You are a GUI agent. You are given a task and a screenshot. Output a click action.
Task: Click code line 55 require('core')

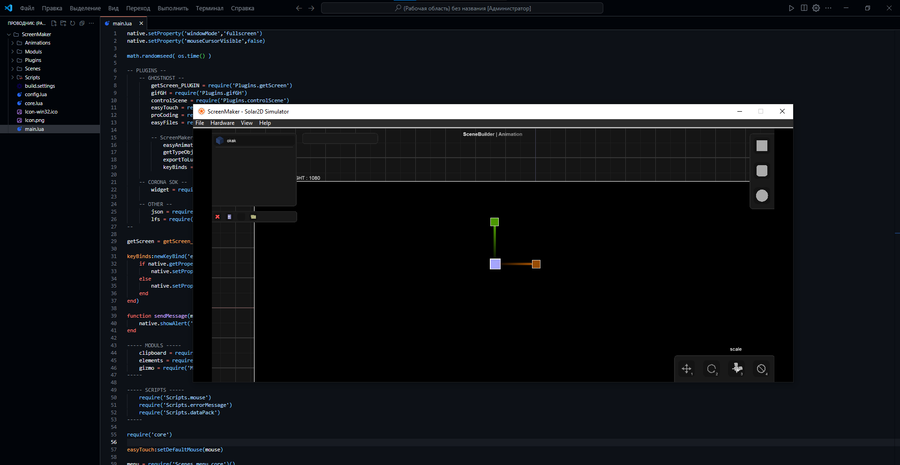click(149, 435)
